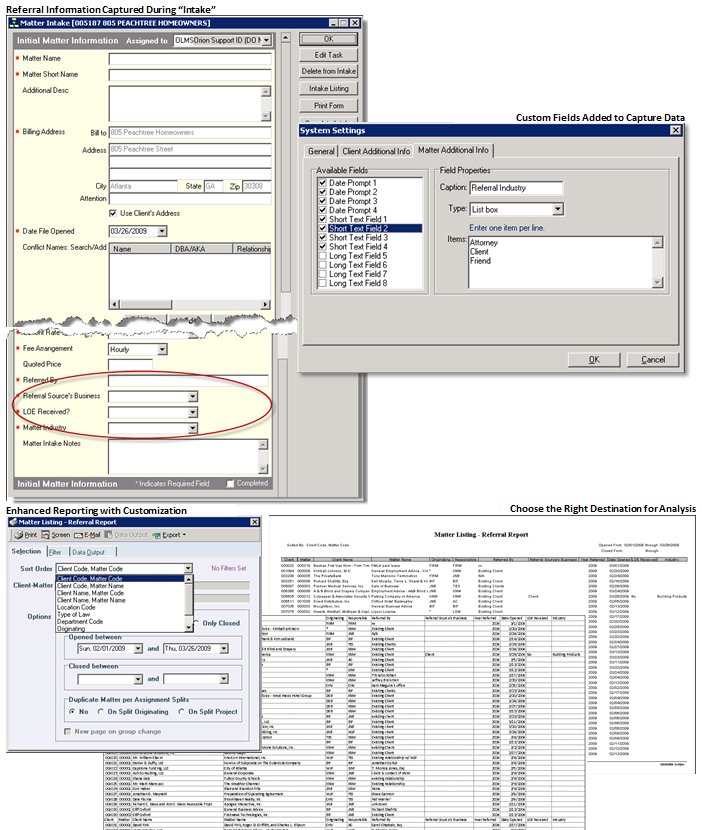Check Date Prompt 1 checkbox
The width and height of the screenshot is (702, 830).
point(322,183)
